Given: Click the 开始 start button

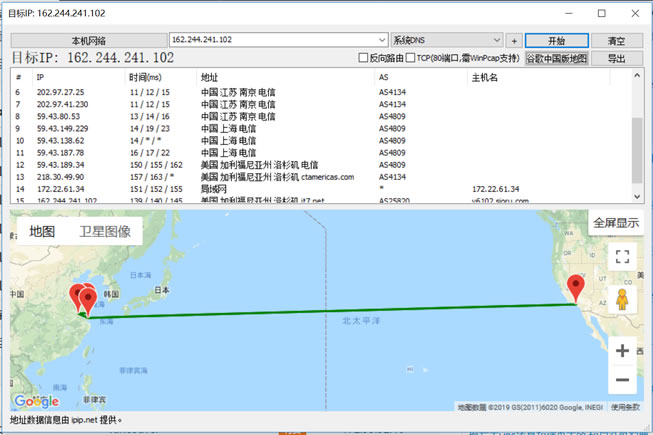Looking at the screenshot, I should click(x=556, y=41).
